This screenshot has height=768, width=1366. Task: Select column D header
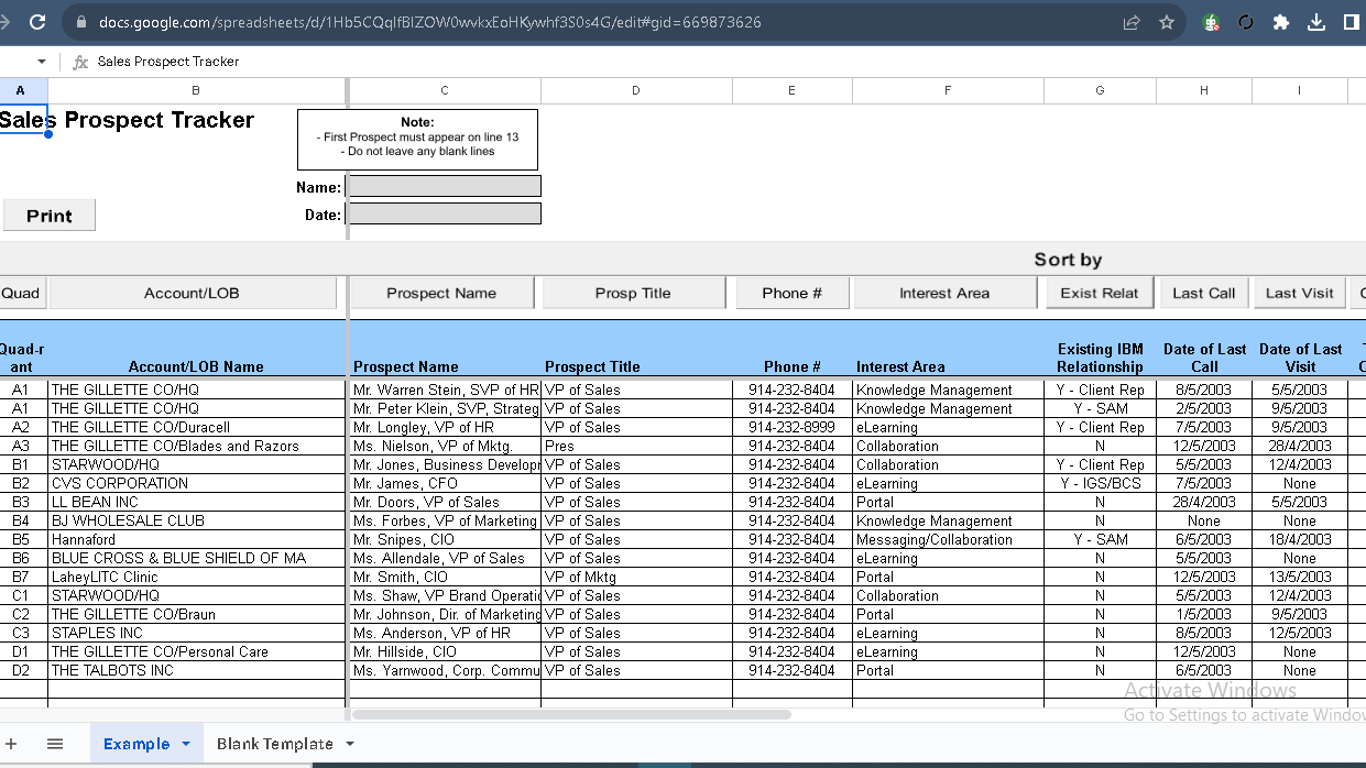click(x=636, y=91)
